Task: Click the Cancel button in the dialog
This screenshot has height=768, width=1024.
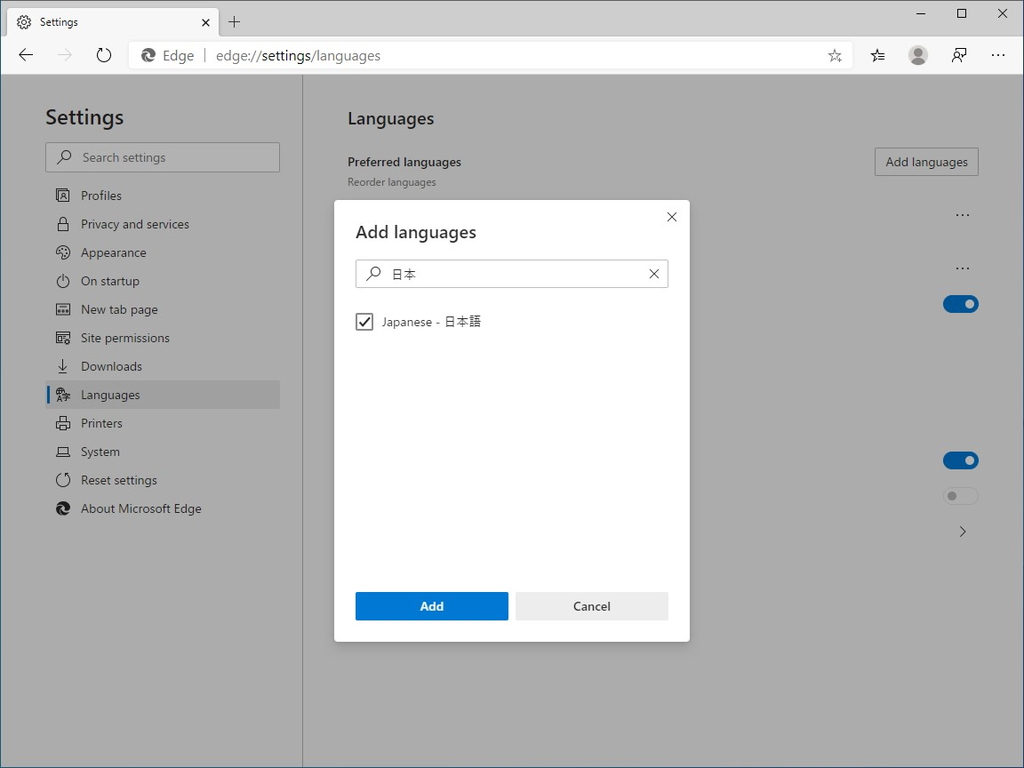Action: [591, 606]
